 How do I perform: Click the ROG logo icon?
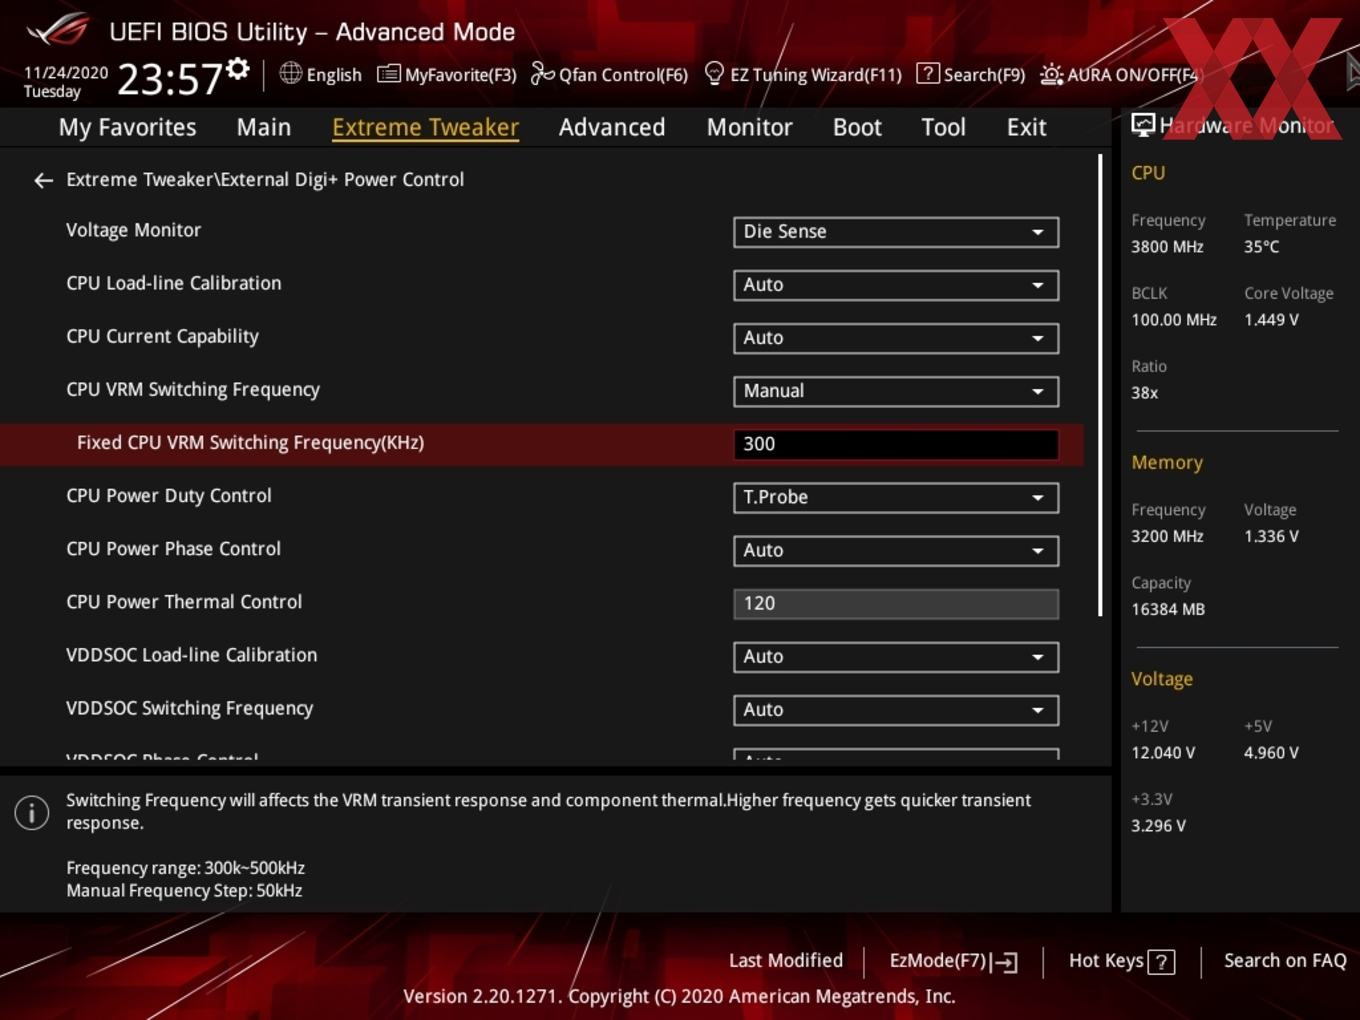pyautogui.click(x=57, y=28)
